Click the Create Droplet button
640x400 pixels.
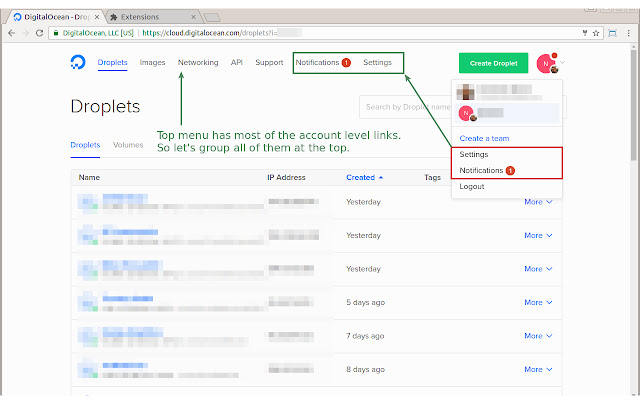click(x=493, y=63)
